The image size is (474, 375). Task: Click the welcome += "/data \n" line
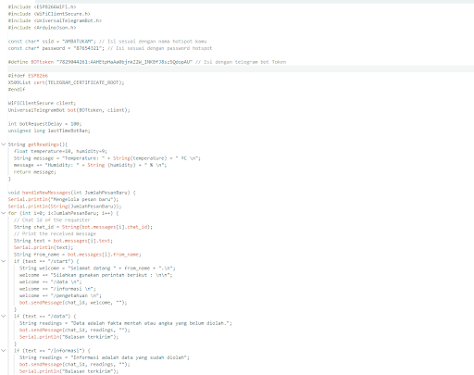[50, 282]
